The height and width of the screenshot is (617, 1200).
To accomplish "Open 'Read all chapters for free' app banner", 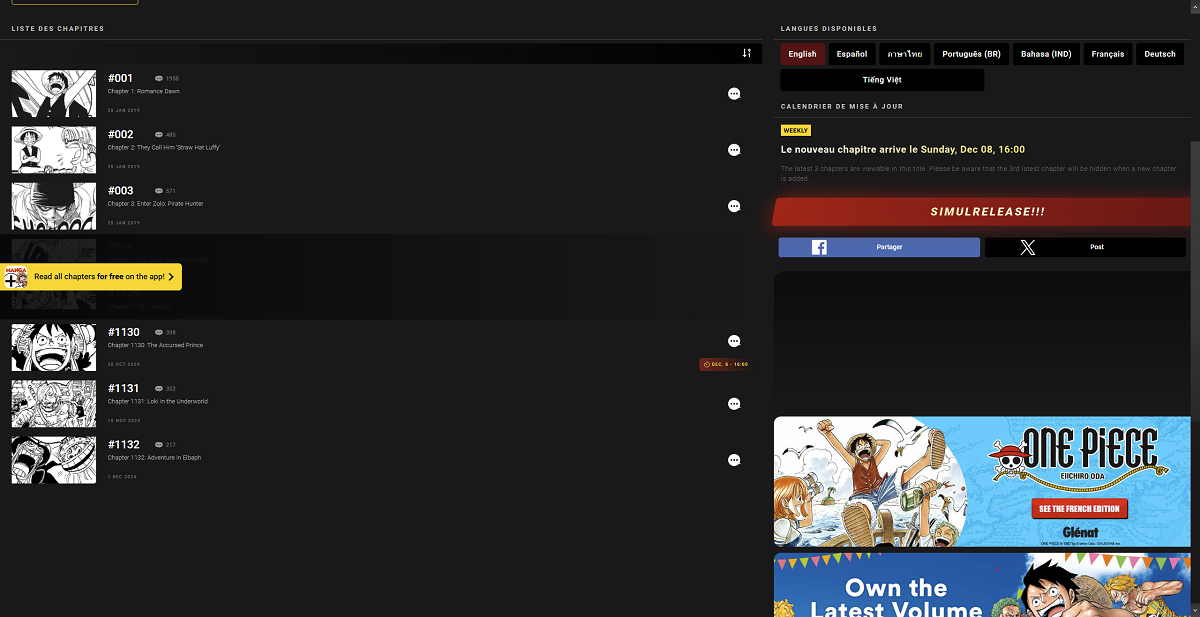I will [x=92, y=277].
